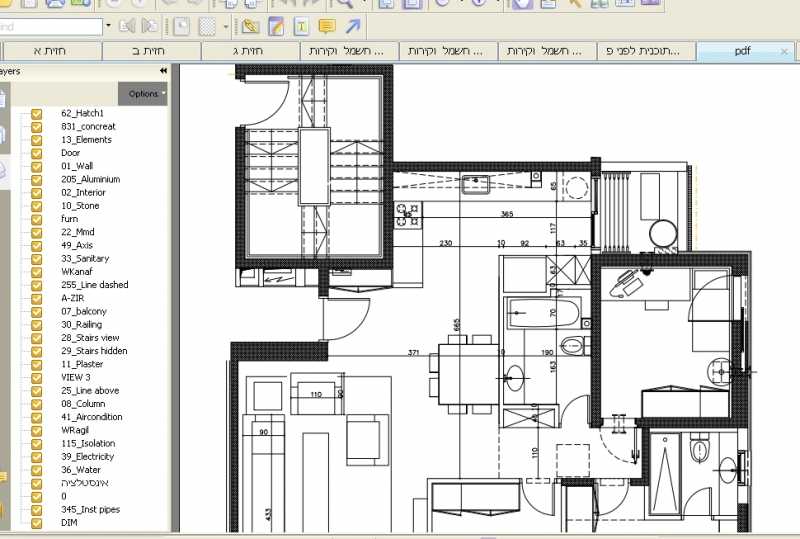Viewport: 800px width, 539px height.
Task: Select the arrow annotation tool
Action: pyautogui.click(x=353, y=27)
